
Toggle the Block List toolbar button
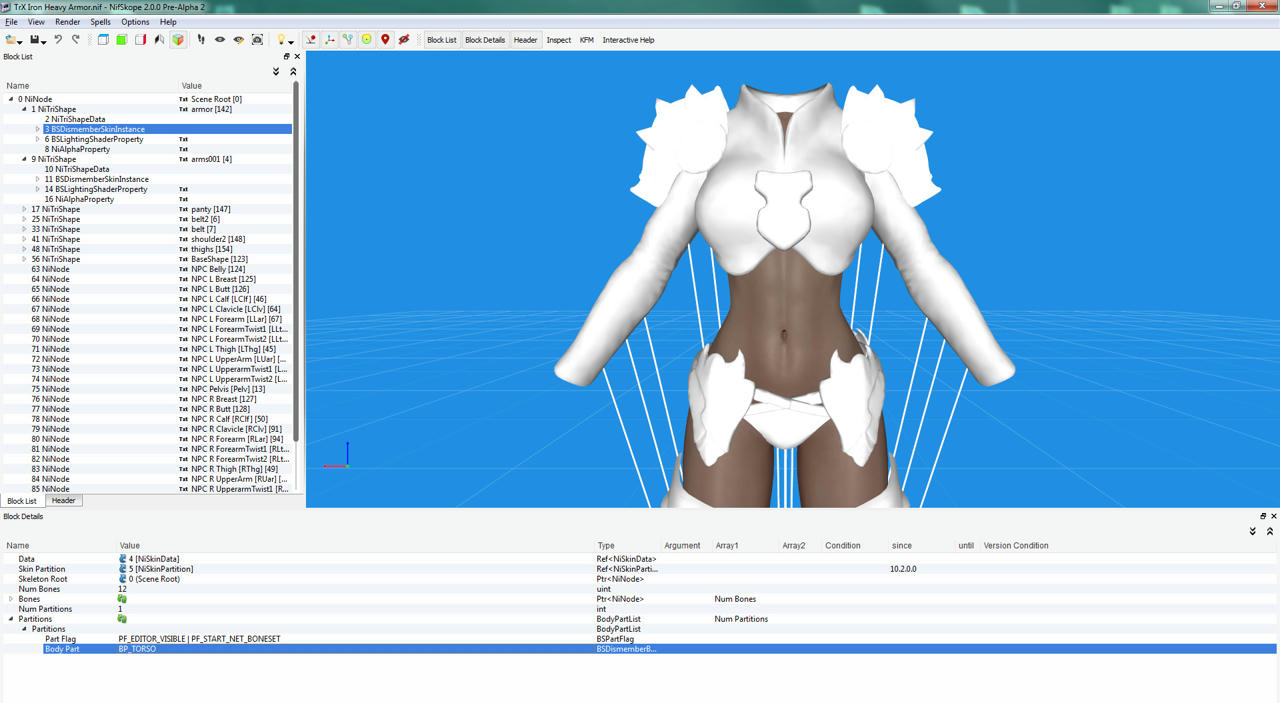tap(441, 40)
